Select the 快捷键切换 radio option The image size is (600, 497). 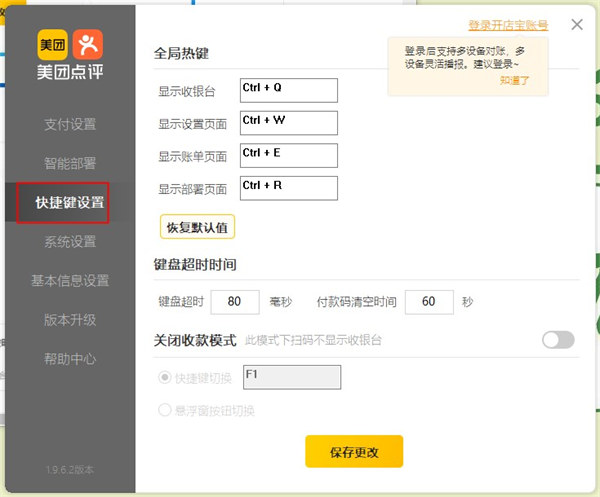tap(165, 377)
